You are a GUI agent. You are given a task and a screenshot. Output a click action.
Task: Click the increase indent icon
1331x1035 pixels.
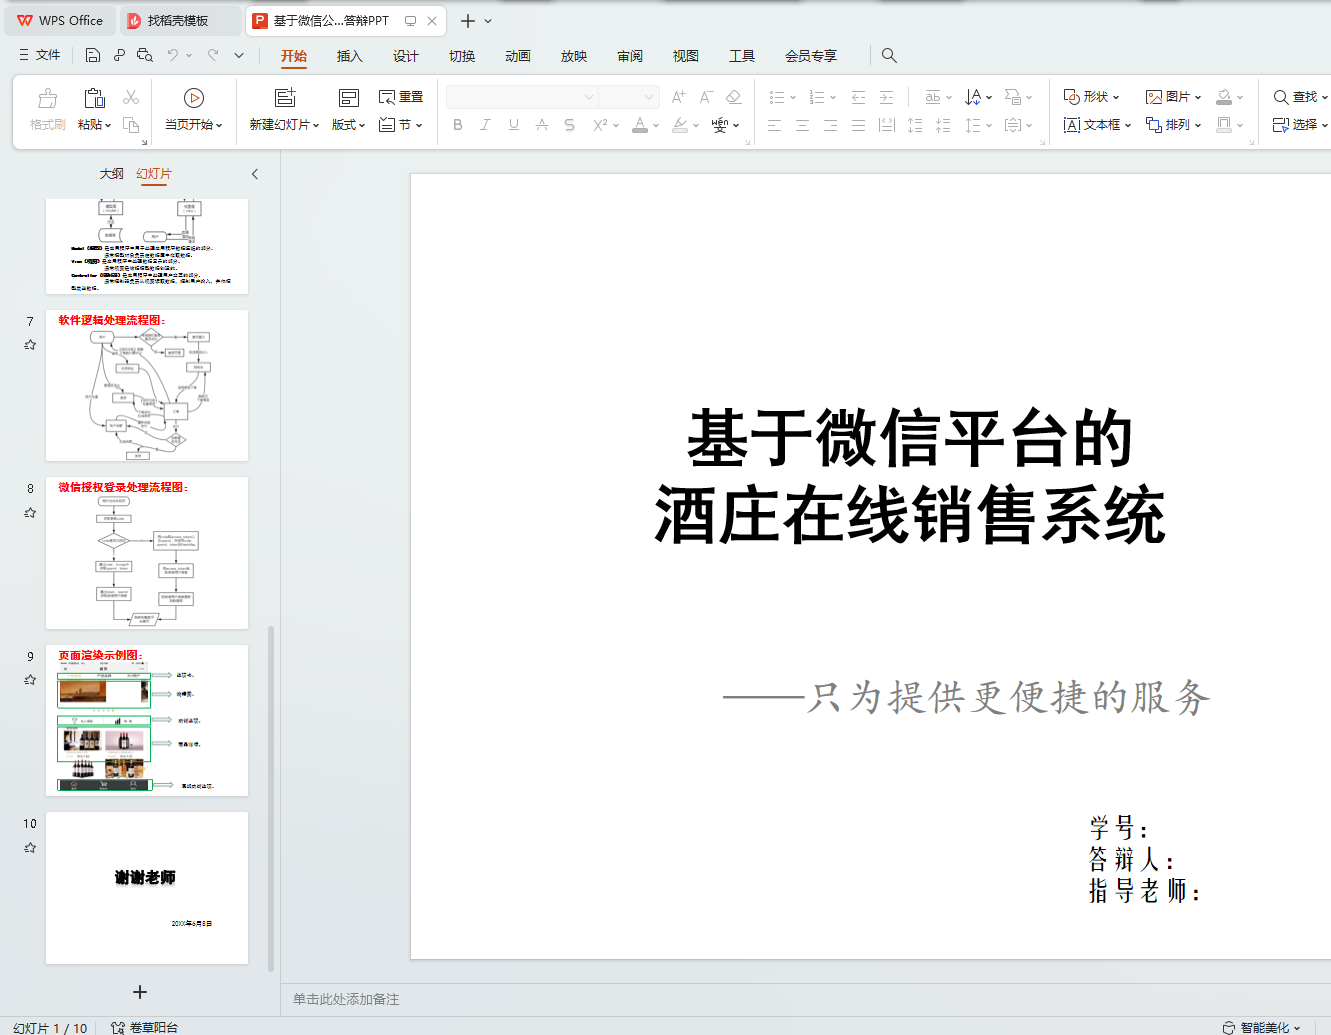(x=886, y=97)
